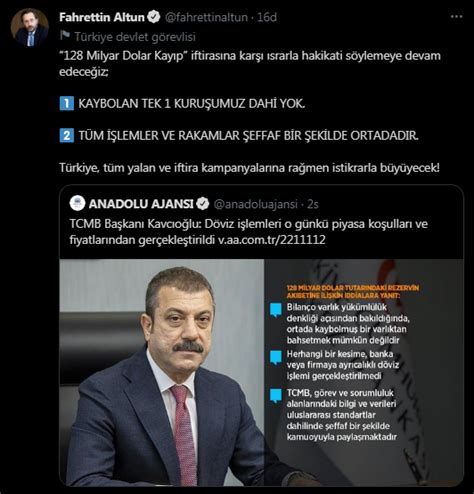Click the Türkiye devlet görevlisi label
The image size is (474, 494).
pyautogui.click(x=135, y=37)
